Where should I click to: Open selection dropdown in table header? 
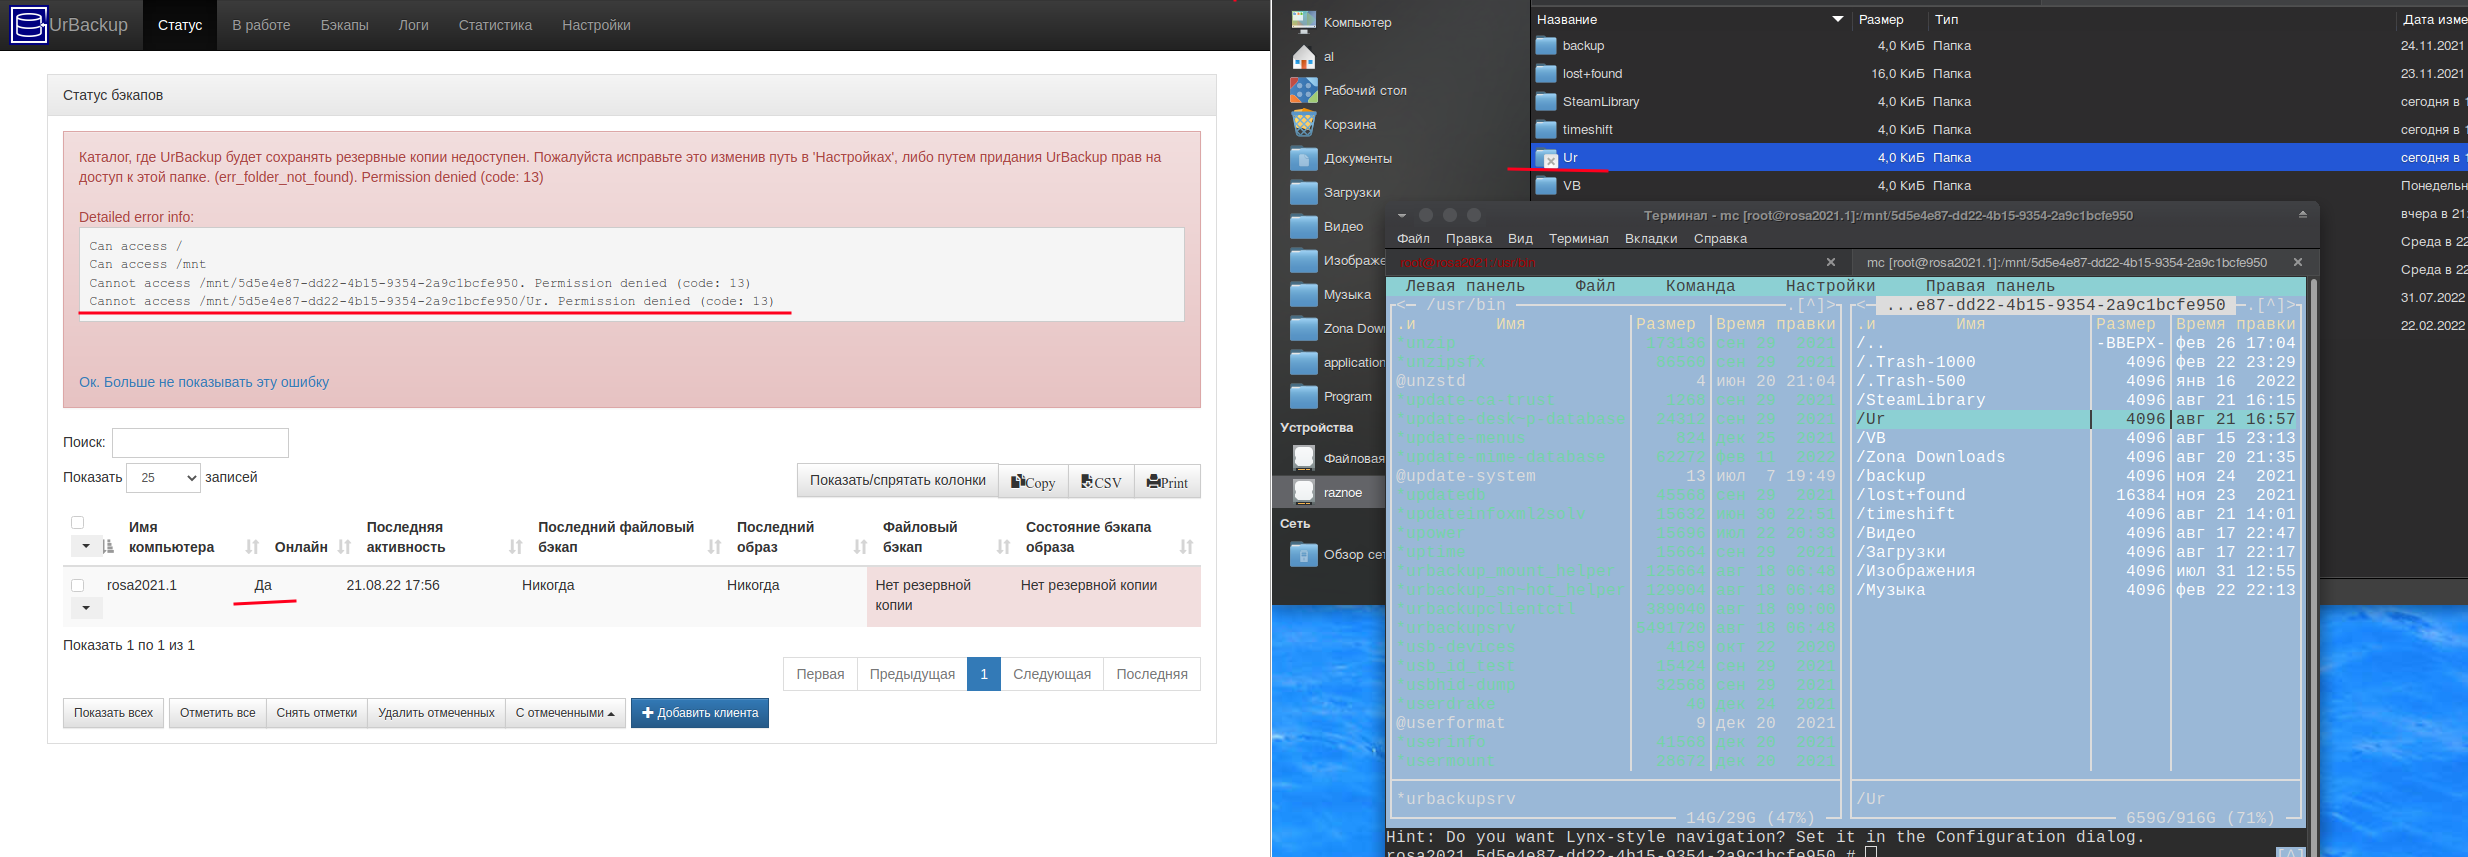tap(85, 546)
